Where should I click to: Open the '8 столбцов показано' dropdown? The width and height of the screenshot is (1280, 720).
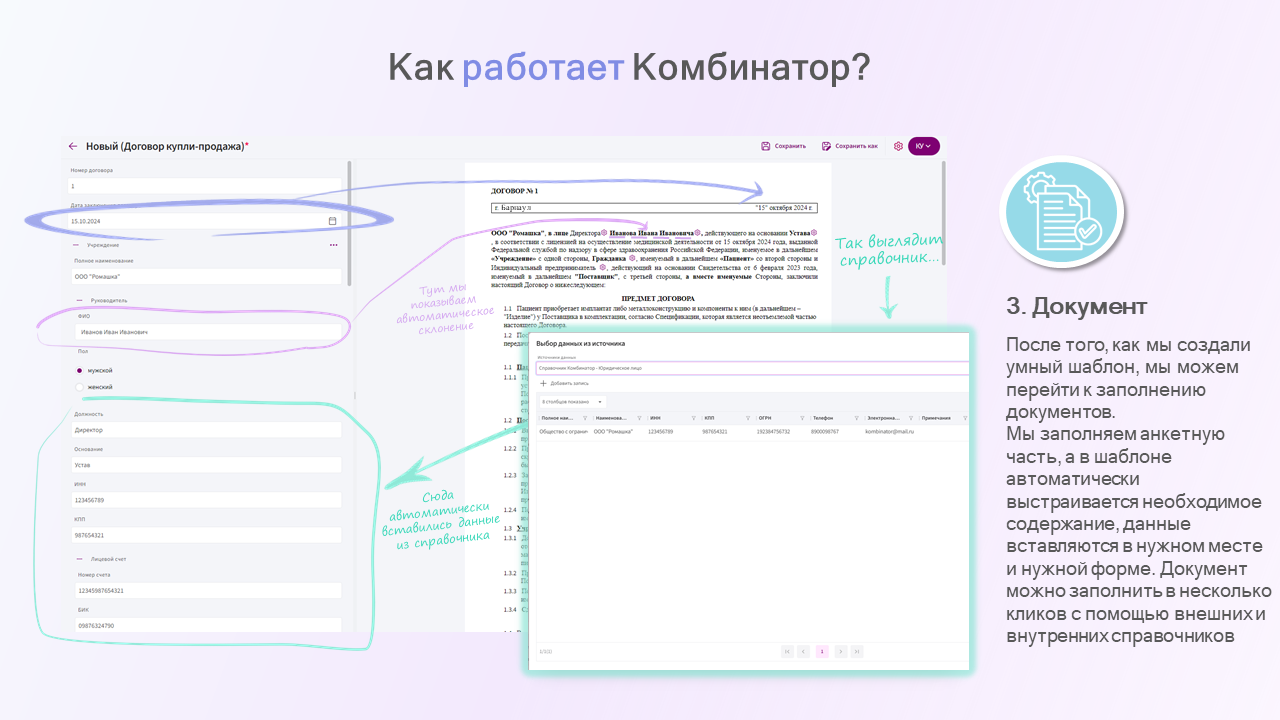[x=573, y=402]
